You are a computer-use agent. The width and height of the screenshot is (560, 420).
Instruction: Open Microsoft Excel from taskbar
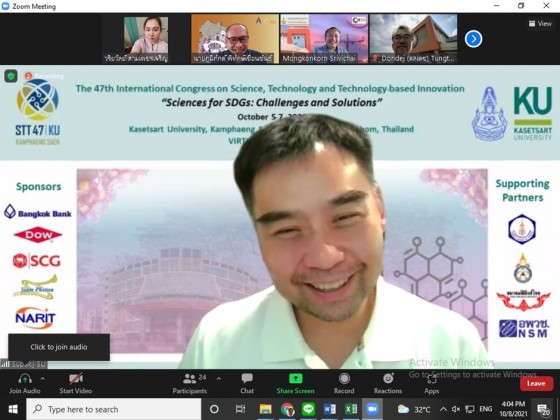(351, 409)
